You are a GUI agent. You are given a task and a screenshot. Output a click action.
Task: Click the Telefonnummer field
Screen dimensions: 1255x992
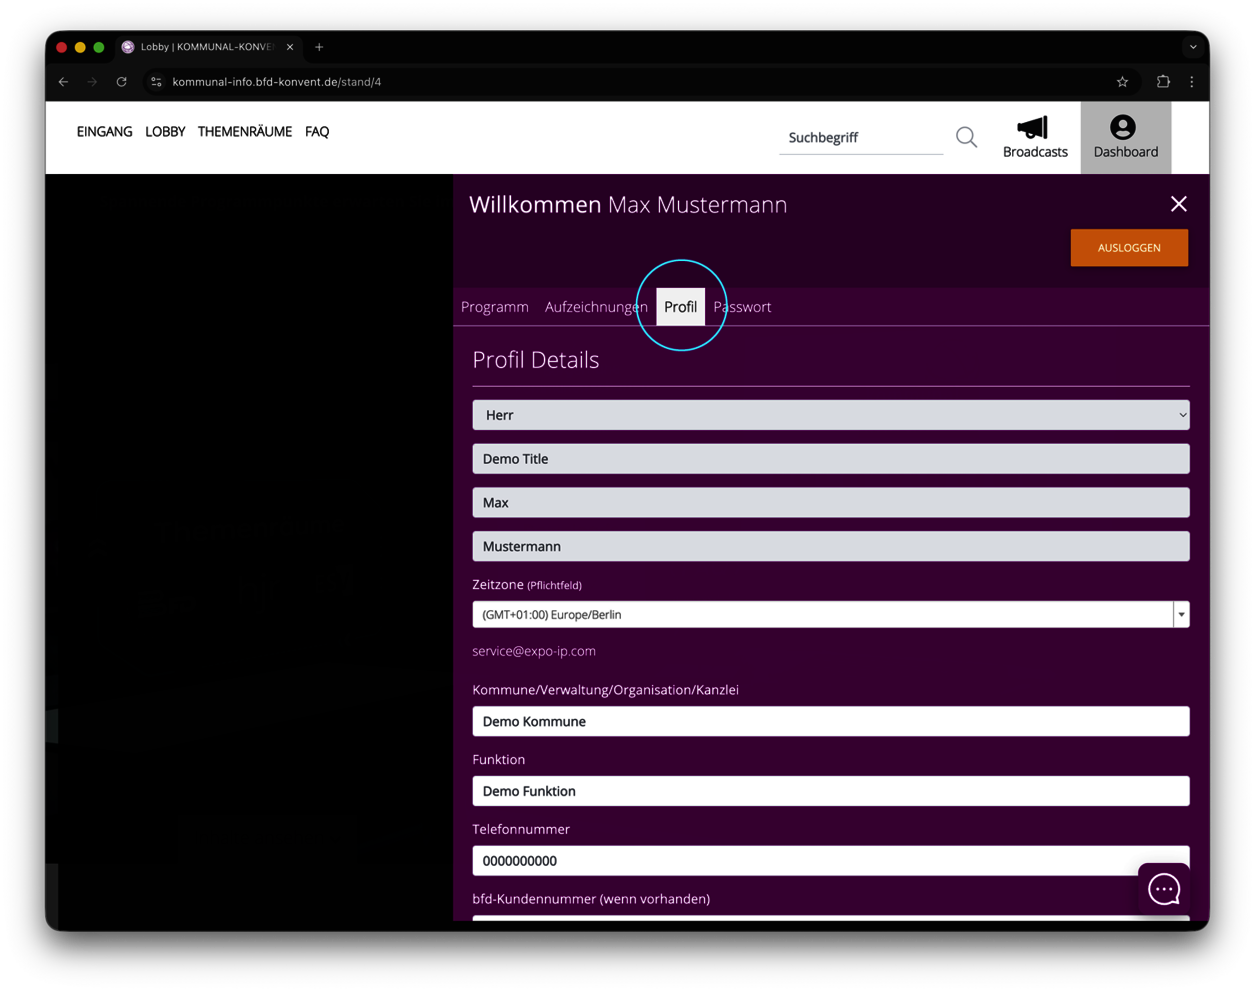coord(831,861)
